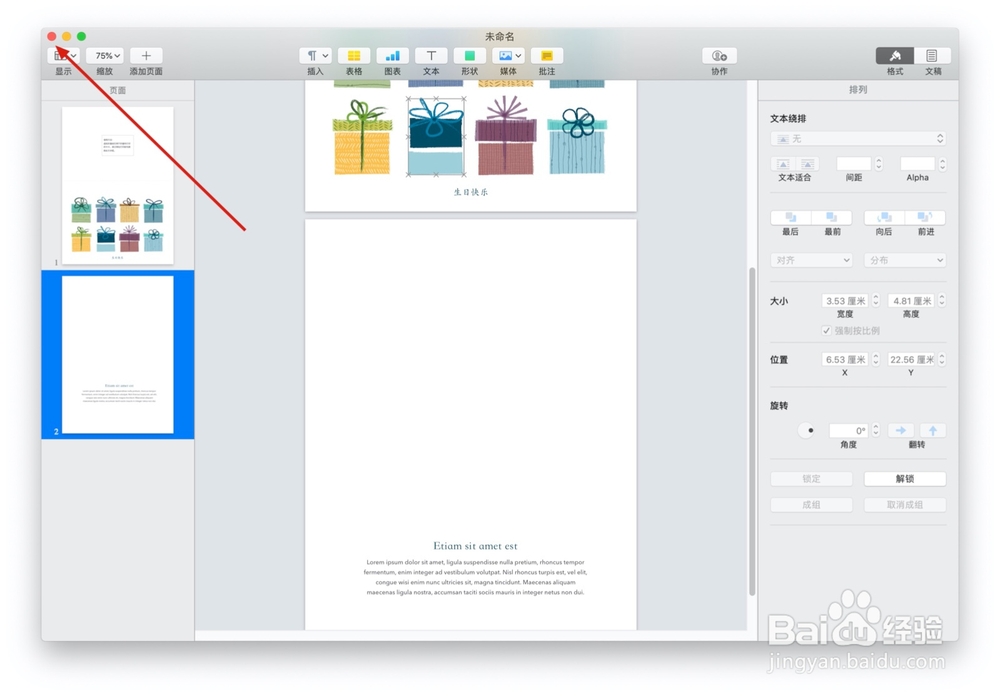Click the Y position stepper
Image resolution: width=1000 pixels, height=696 pixels.
[x=942, y=359]
